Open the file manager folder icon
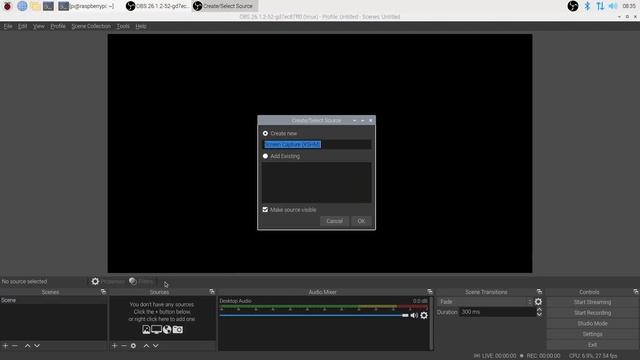The width and height of the screenshot is (640, 360). [35, 6]
